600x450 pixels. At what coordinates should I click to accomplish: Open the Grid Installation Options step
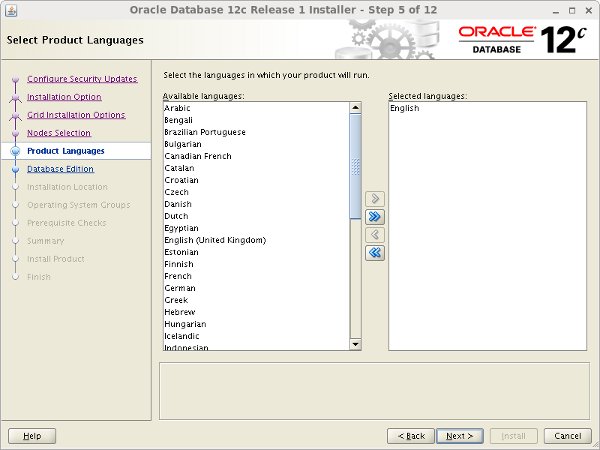coord(76,115)
